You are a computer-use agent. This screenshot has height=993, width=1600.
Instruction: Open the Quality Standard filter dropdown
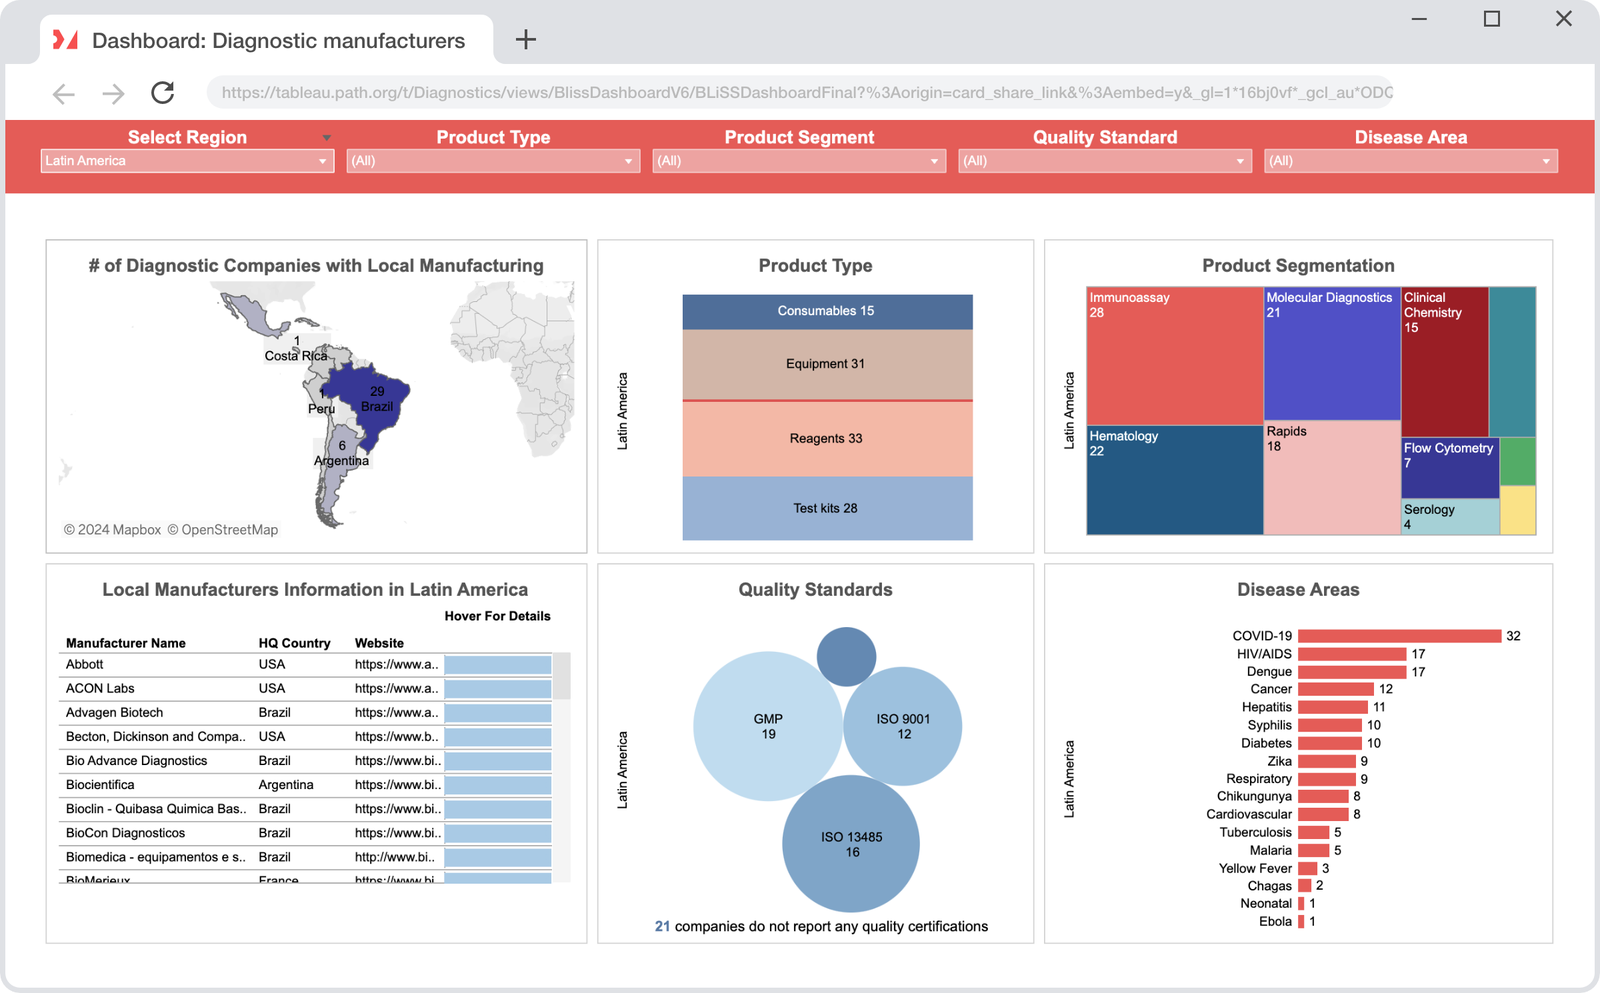(1241, 160)
